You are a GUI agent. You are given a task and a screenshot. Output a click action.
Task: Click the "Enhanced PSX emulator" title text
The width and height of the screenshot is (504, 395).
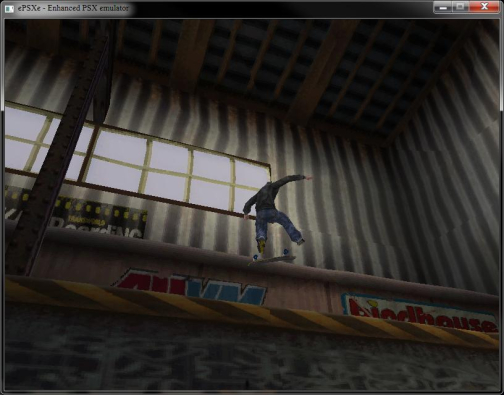click(x=88, y=8)
